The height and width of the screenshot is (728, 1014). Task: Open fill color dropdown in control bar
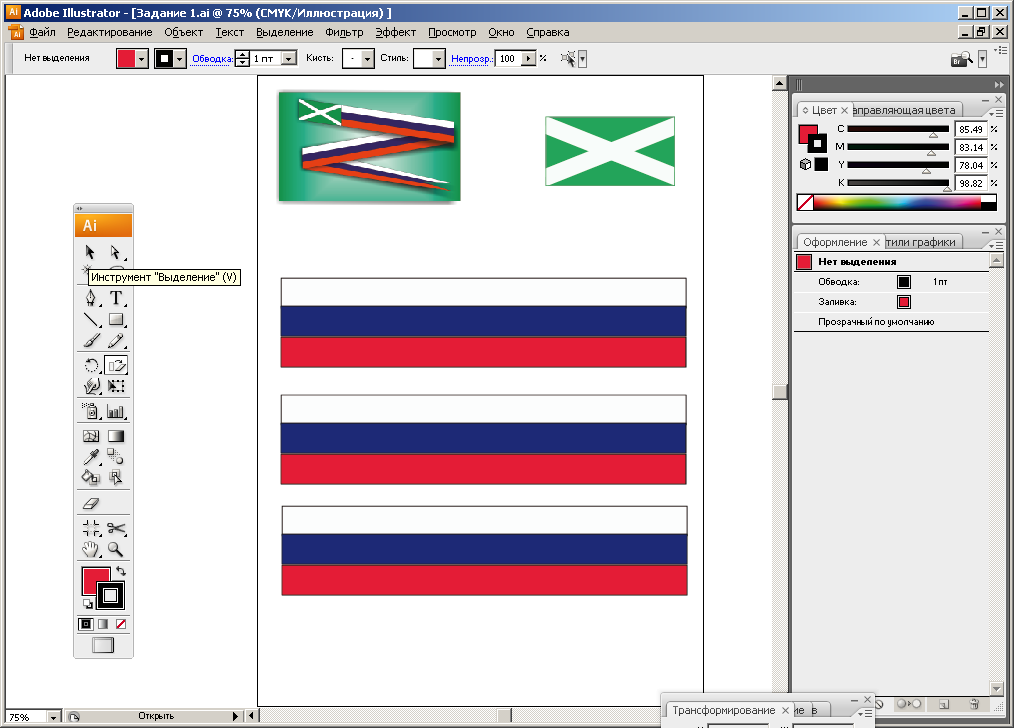pos(142,59)
